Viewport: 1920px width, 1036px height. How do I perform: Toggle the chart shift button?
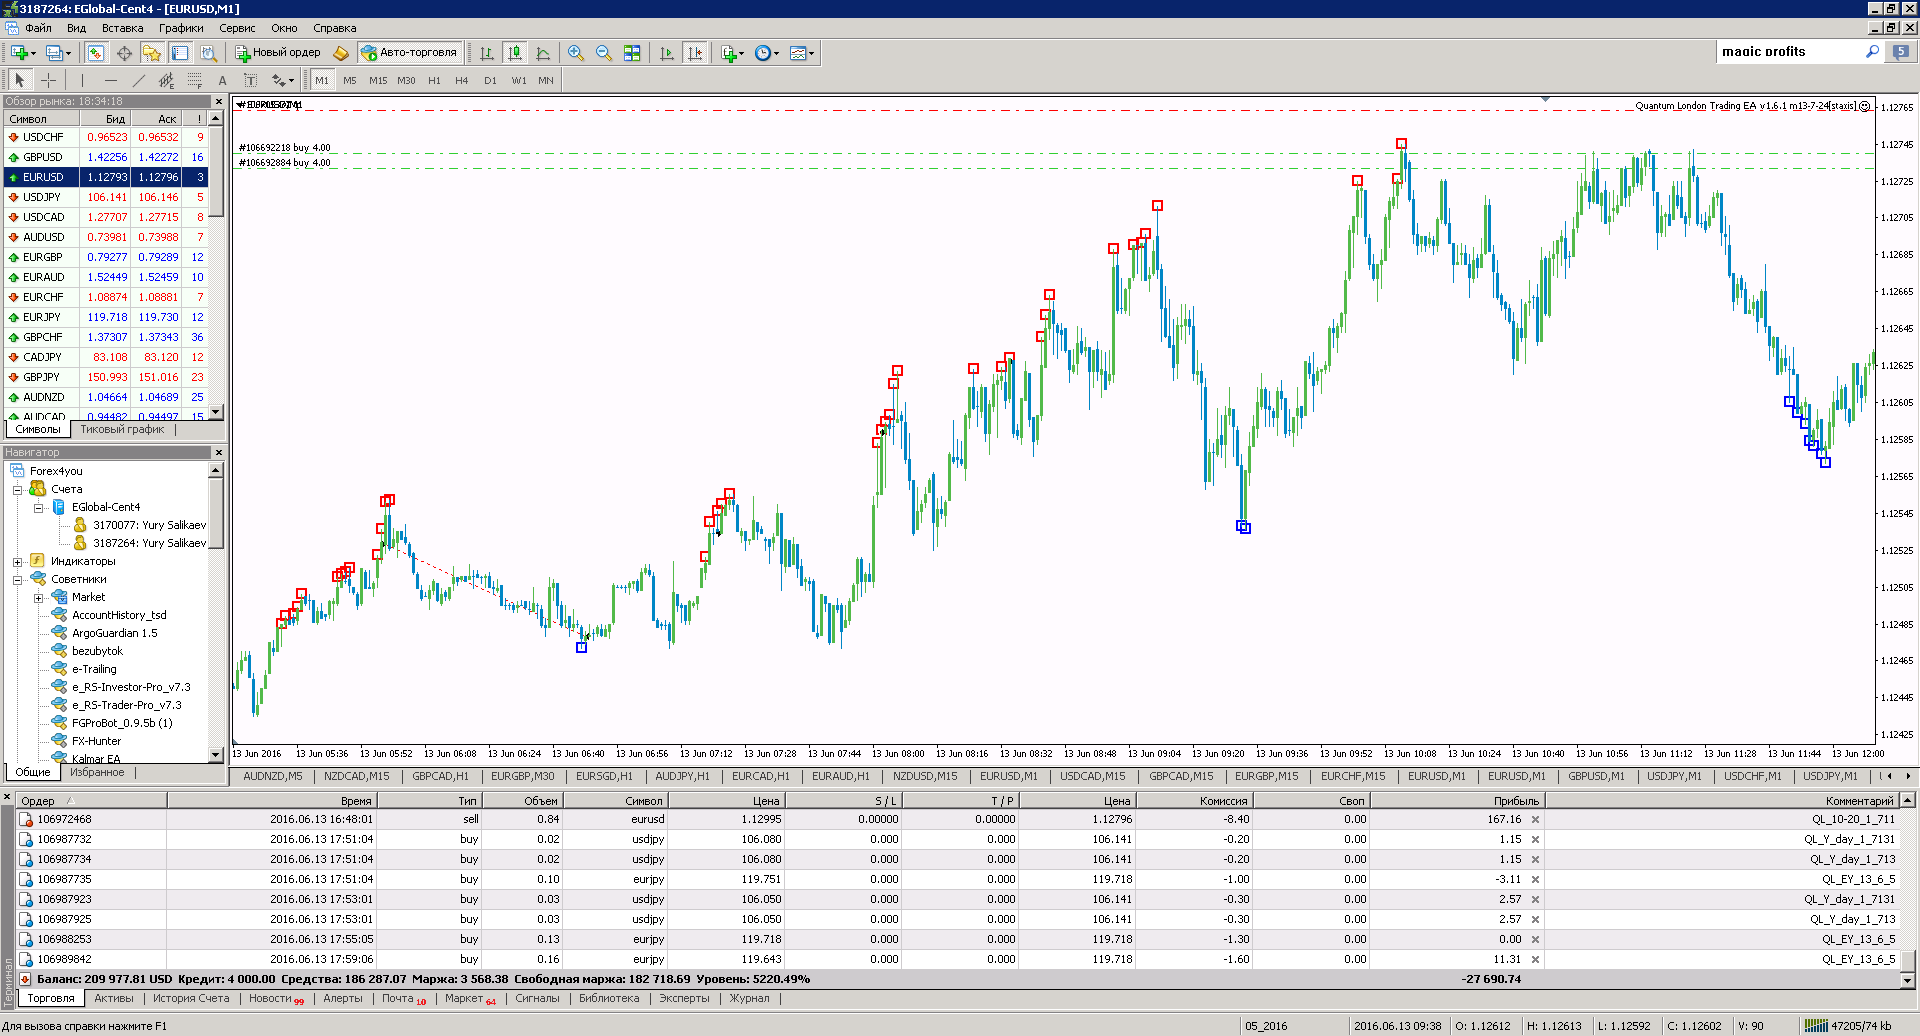(695, 53)
